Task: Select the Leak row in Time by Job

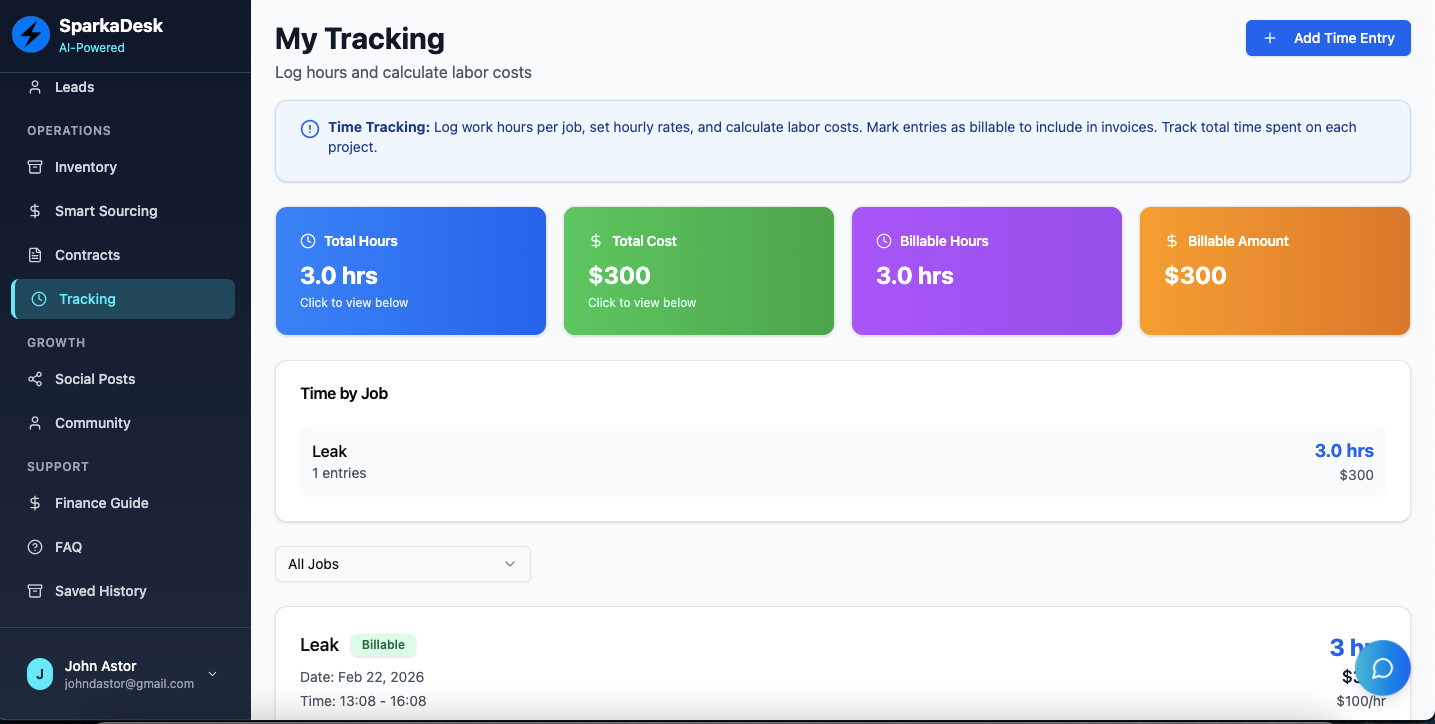Action: pyautogui.click(x=843, y=461)
